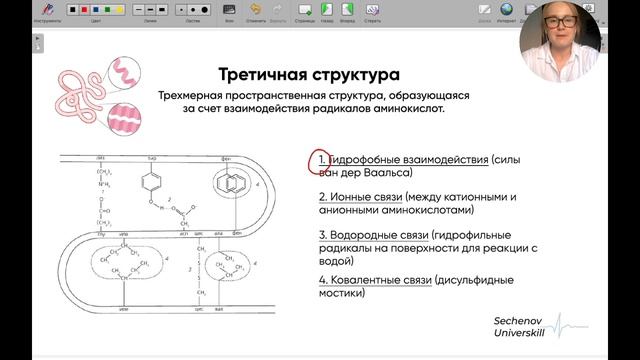Add a new page with Страницы

(x=304, y=12)
